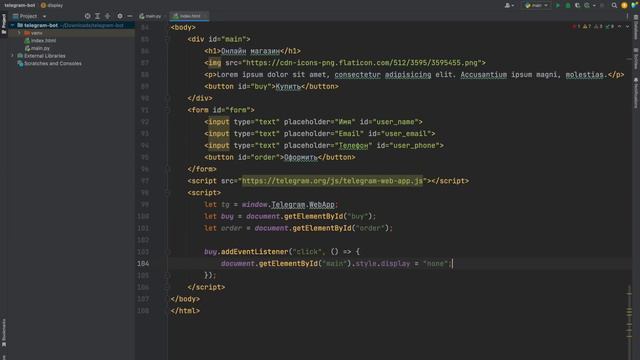Click the stop button in the run toolbar

pyautogui.click(x=602, y=5)
